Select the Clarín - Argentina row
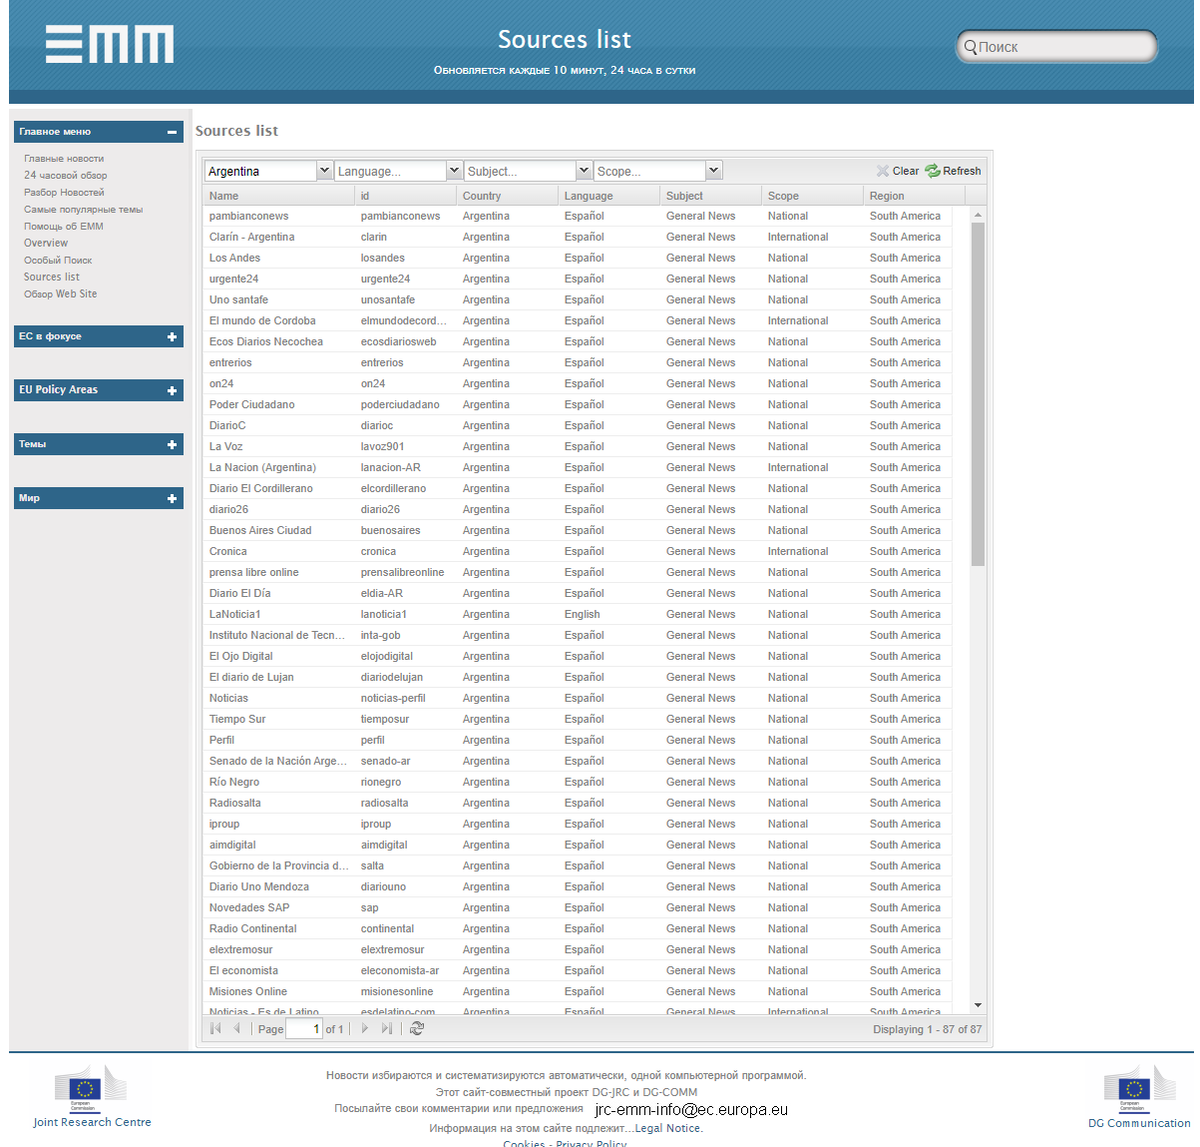The image size is (1200, 1147). [x=577, y=237]
